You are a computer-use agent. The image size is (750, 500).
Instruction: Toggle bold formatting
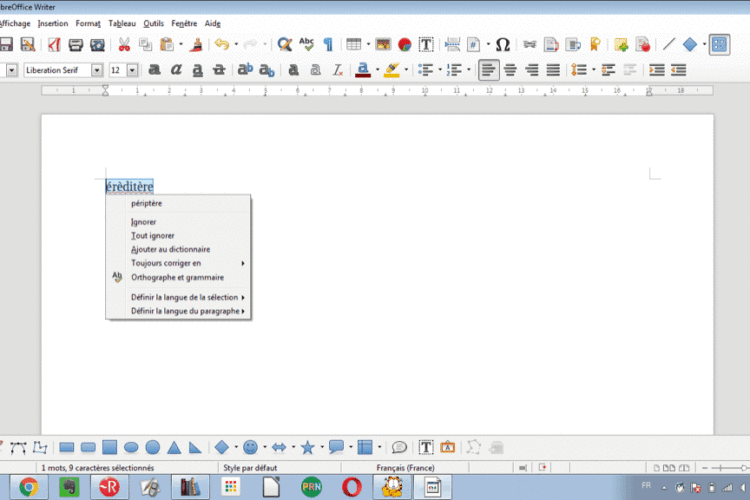coord(154,70)
